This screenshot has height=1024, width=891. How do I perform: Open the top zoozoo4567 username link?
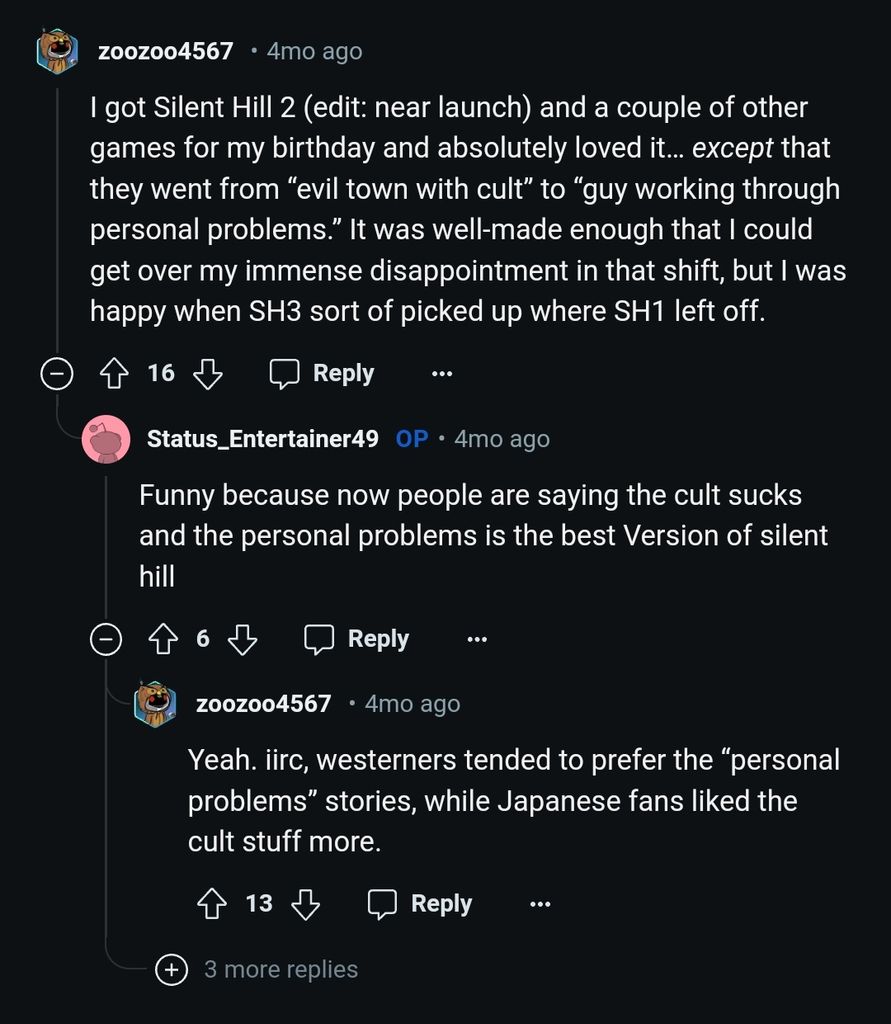[x=165, y=51]
